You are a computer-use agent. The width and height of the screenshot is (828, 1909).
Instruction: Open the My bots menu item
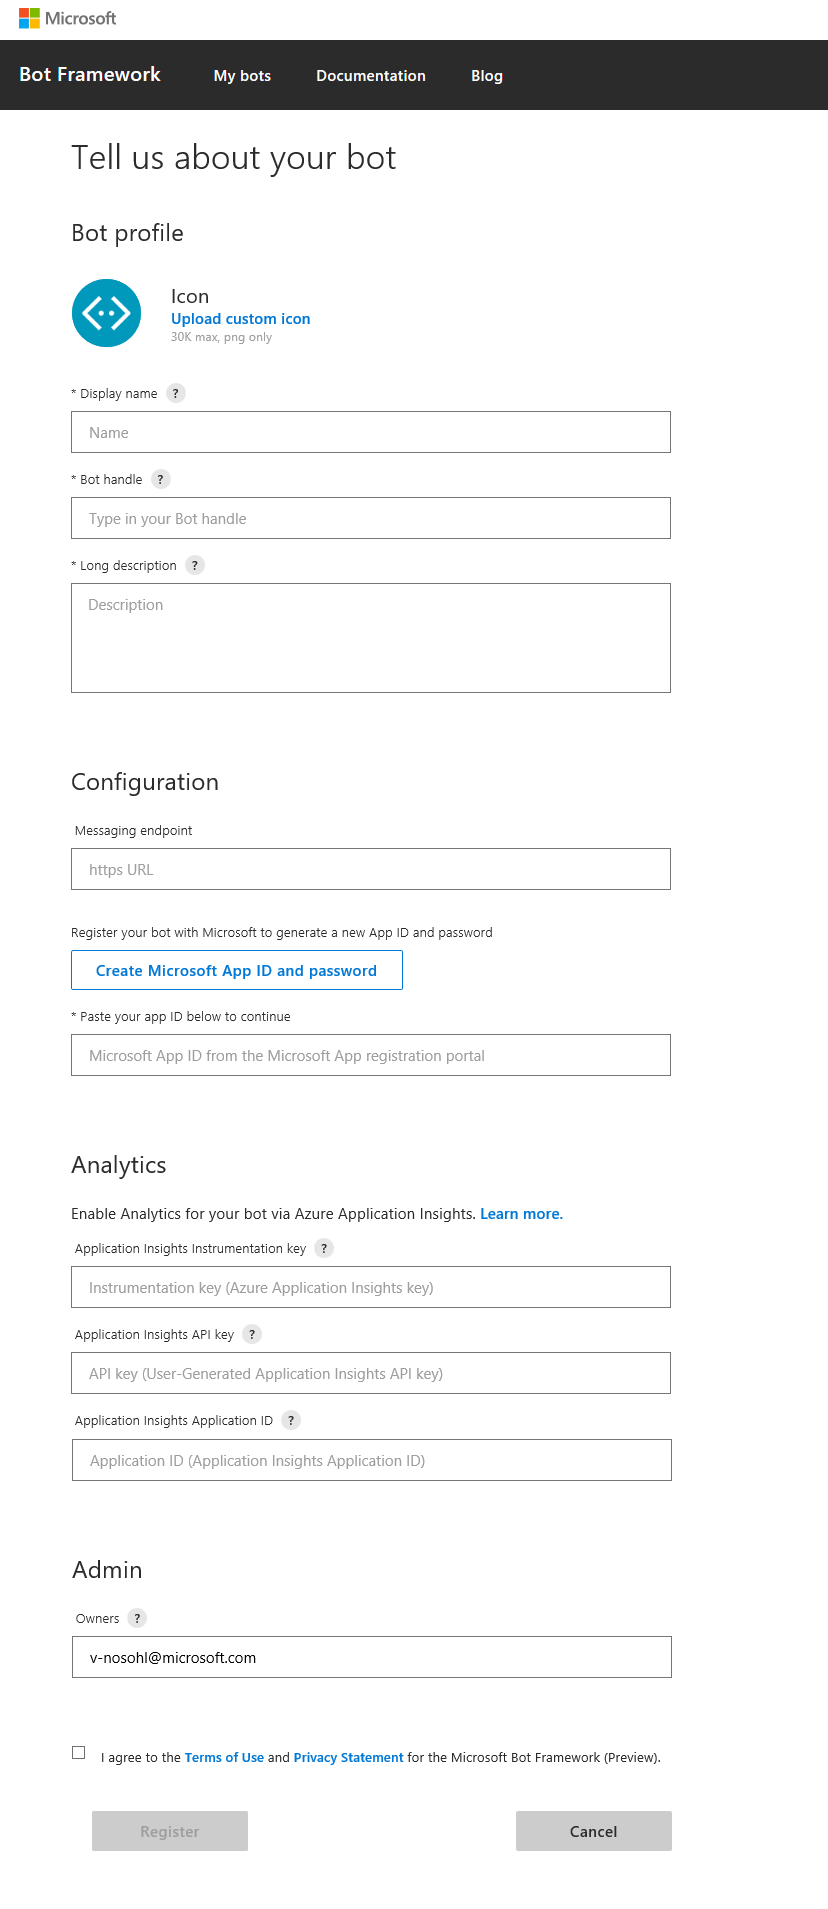[242, 76]
